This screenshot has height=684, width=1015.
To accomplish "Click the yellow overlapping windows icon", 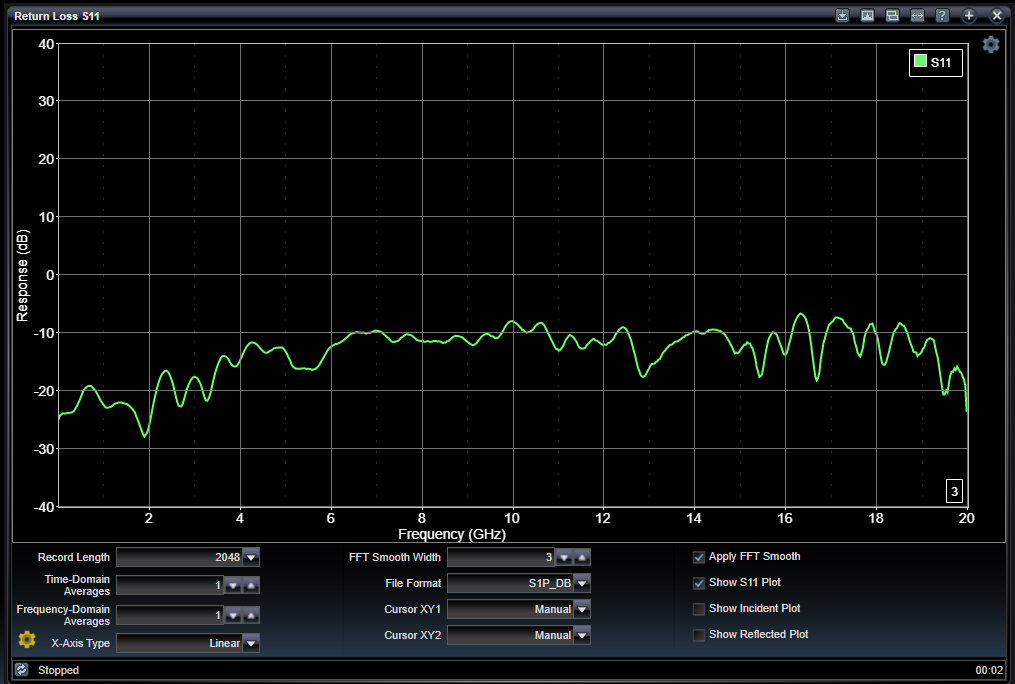I will click(892, 16).
